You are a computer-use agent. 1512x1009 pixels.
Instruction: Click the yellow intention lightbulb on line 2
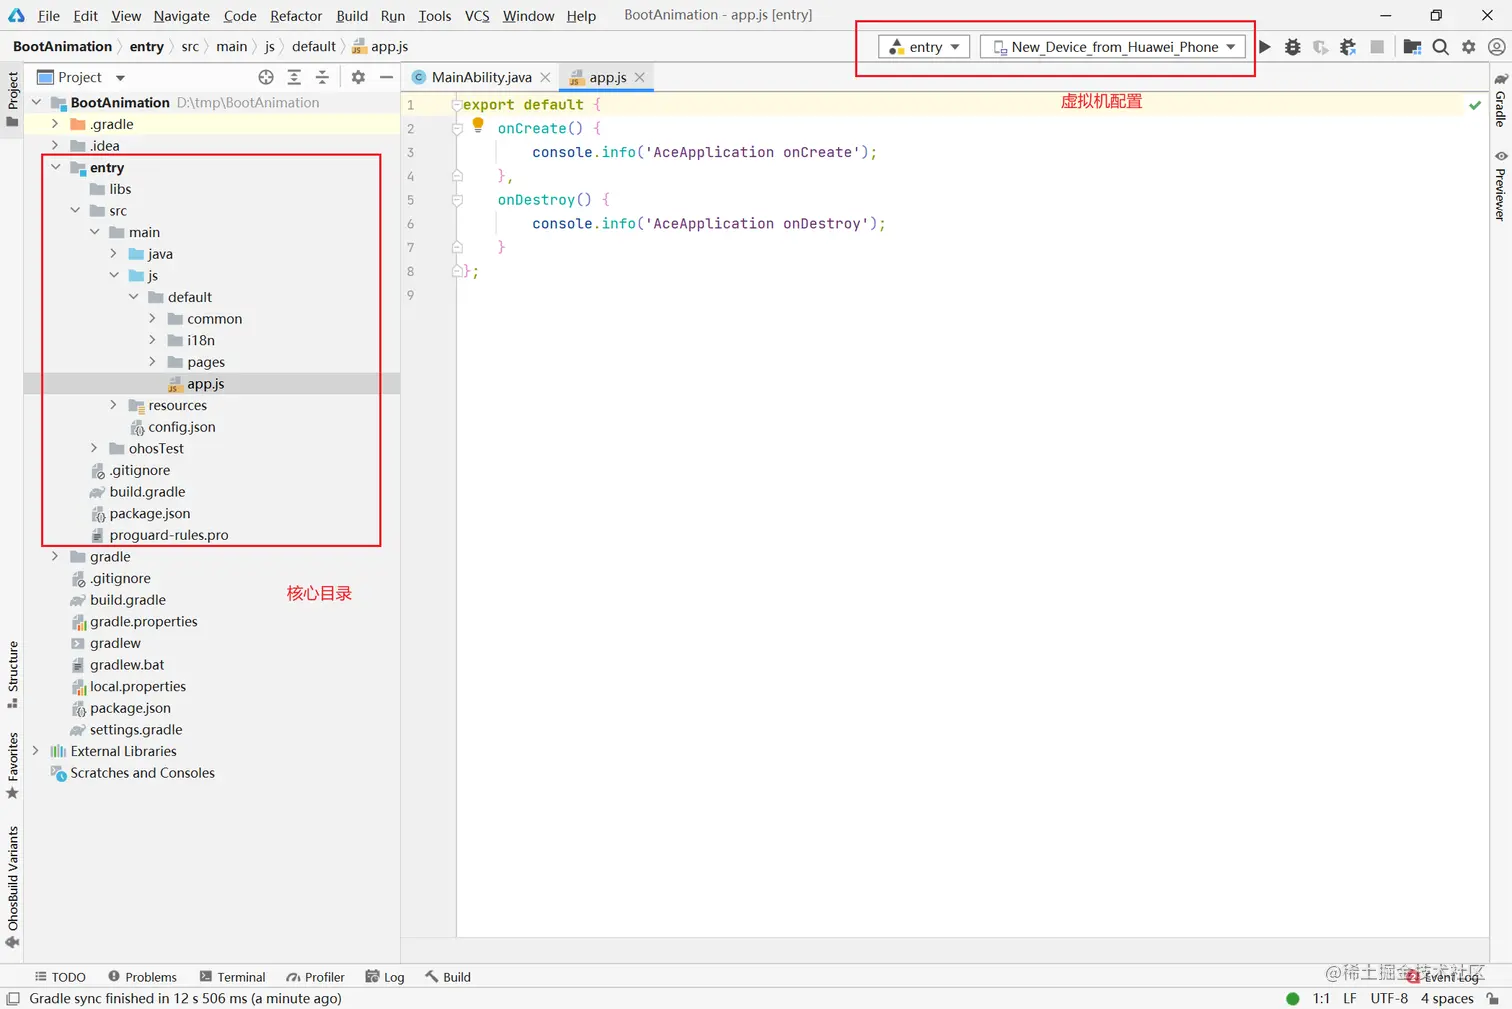click(478, 125)
